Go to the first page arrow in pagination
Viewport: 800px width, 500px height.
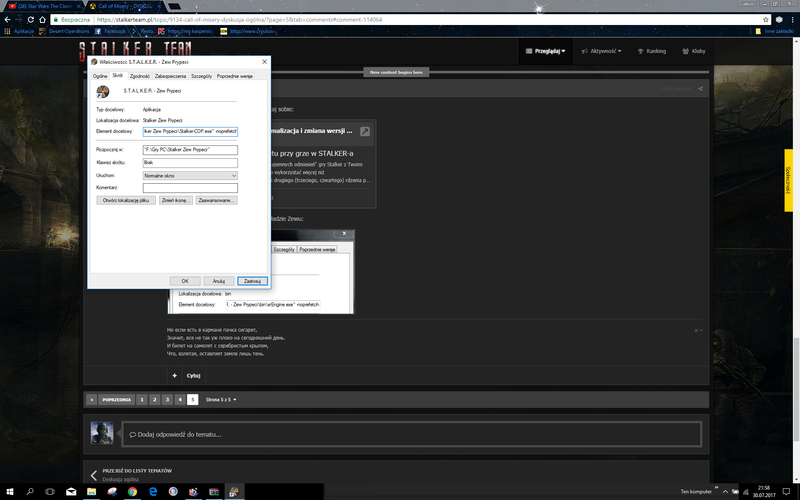91,399
